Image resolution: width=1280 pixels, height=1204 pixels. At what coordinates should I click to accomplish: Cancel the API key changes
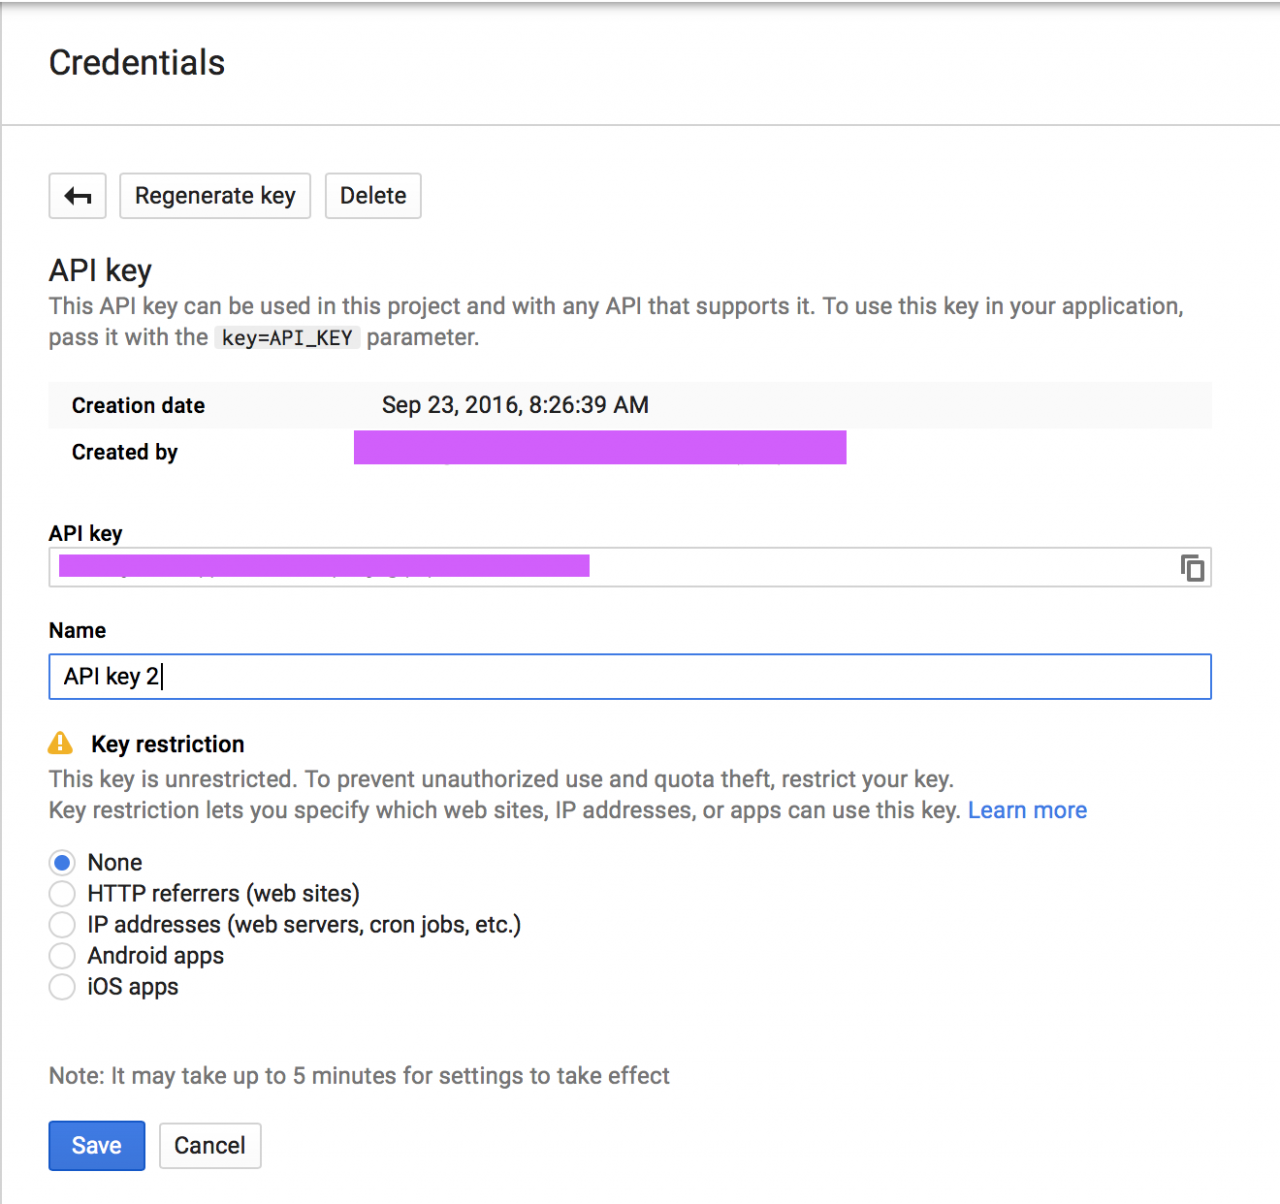pos(209,1145)
